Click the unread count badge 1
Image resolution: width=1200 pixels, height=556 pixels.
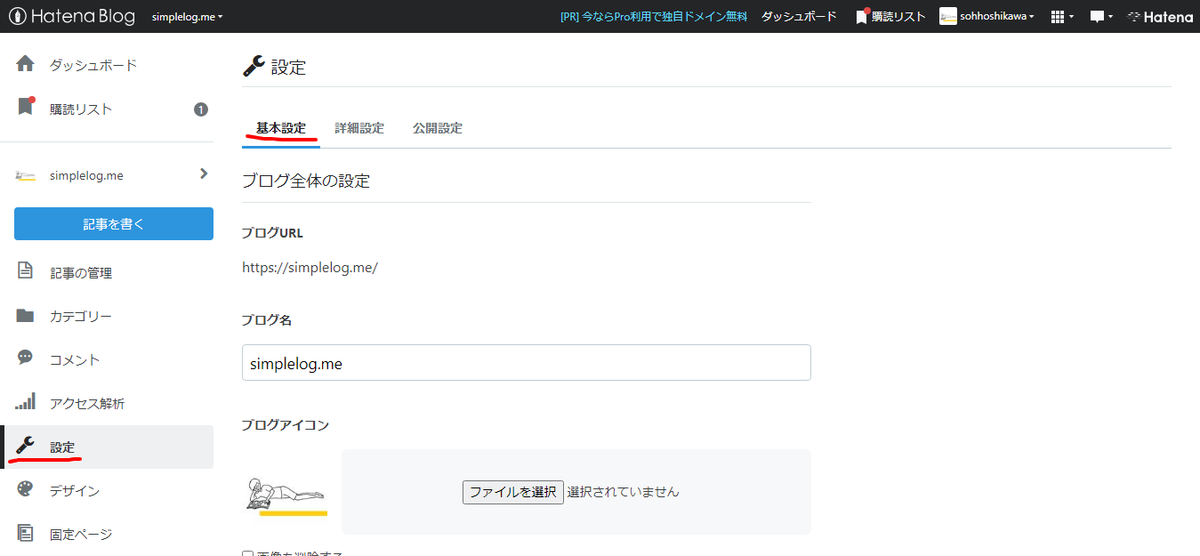point(201,109)
